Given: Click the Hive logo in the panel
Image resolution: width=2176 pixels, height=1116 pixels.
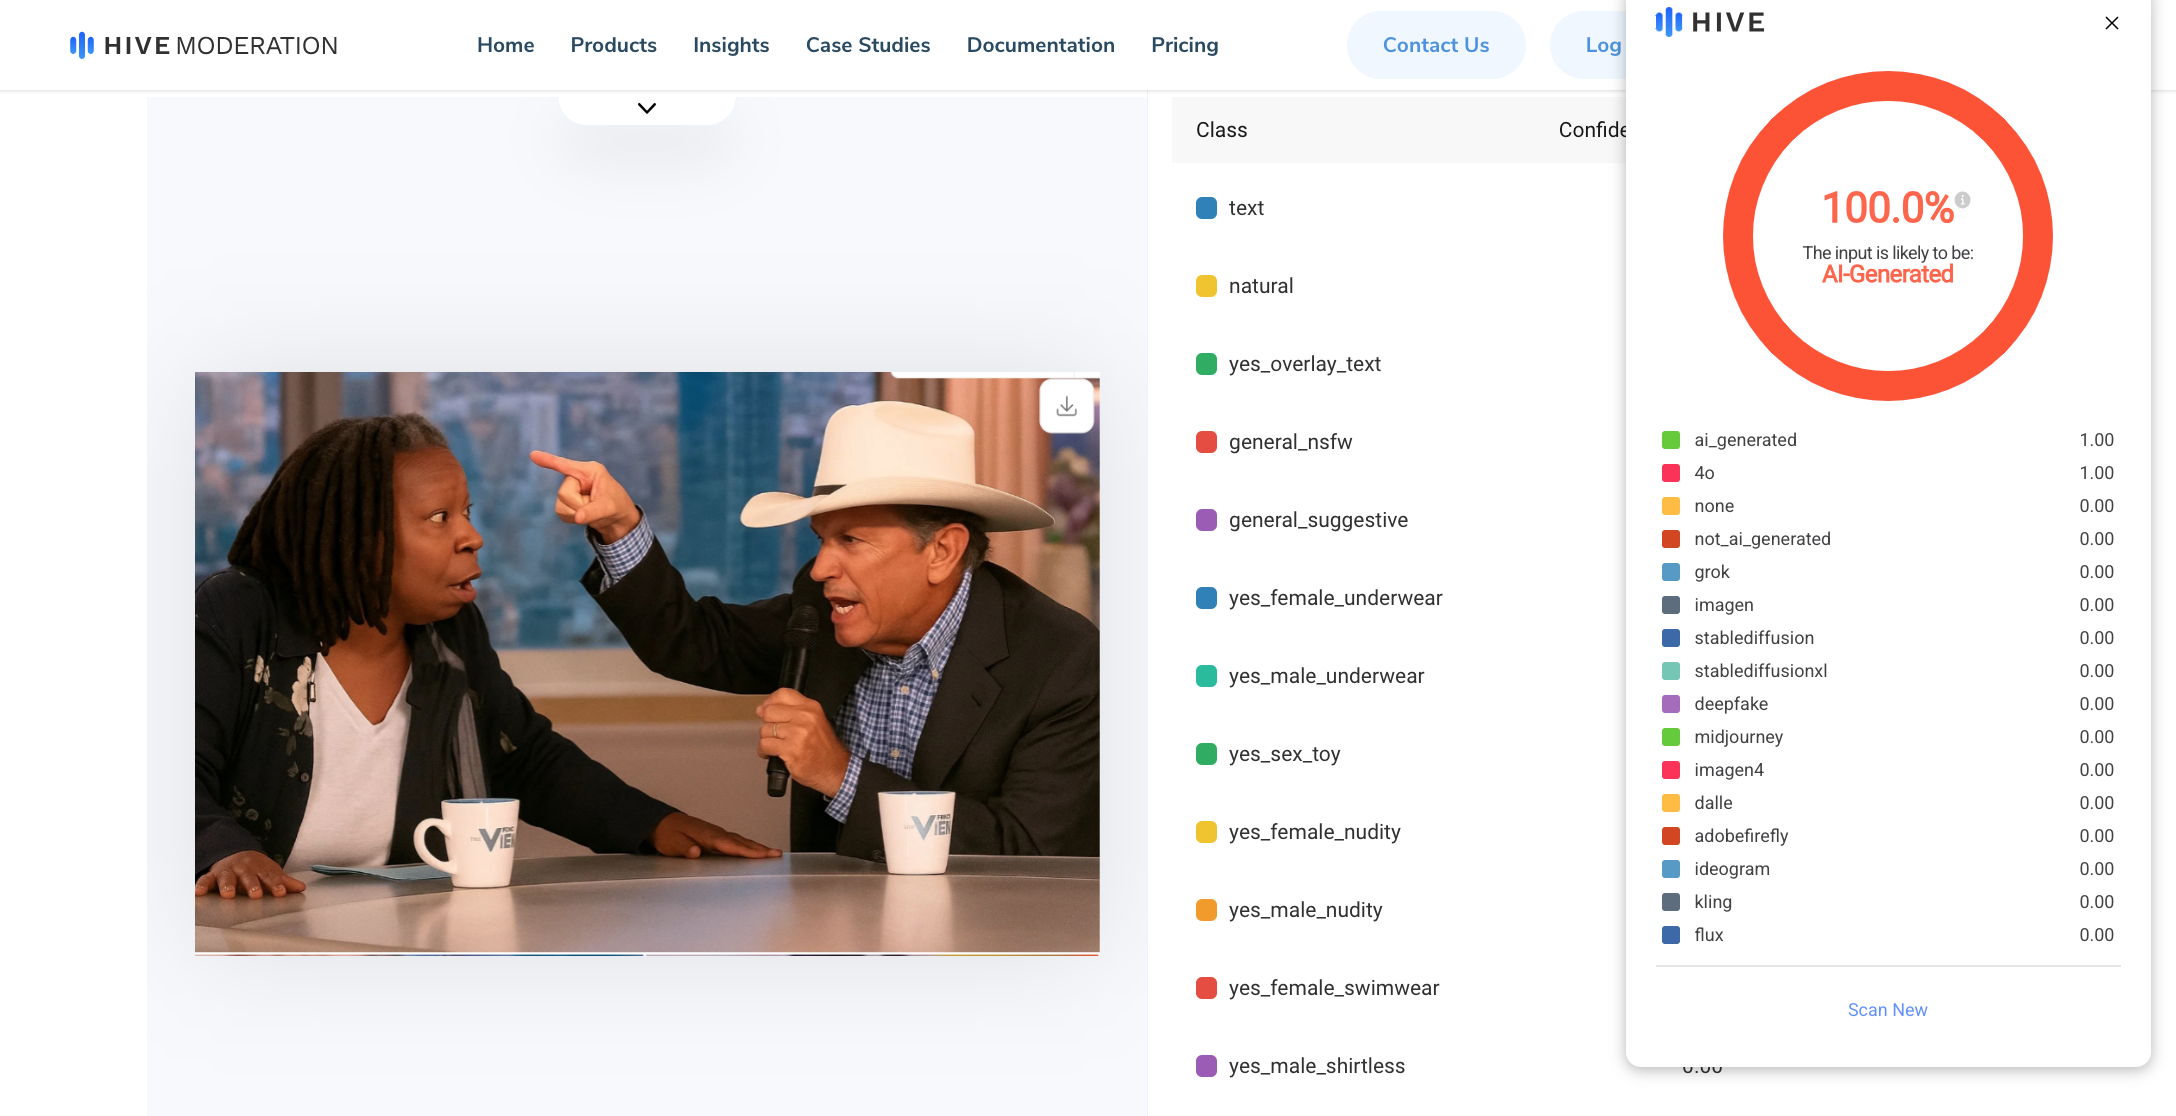Looking at the screenshot, I should point(1710,22).
